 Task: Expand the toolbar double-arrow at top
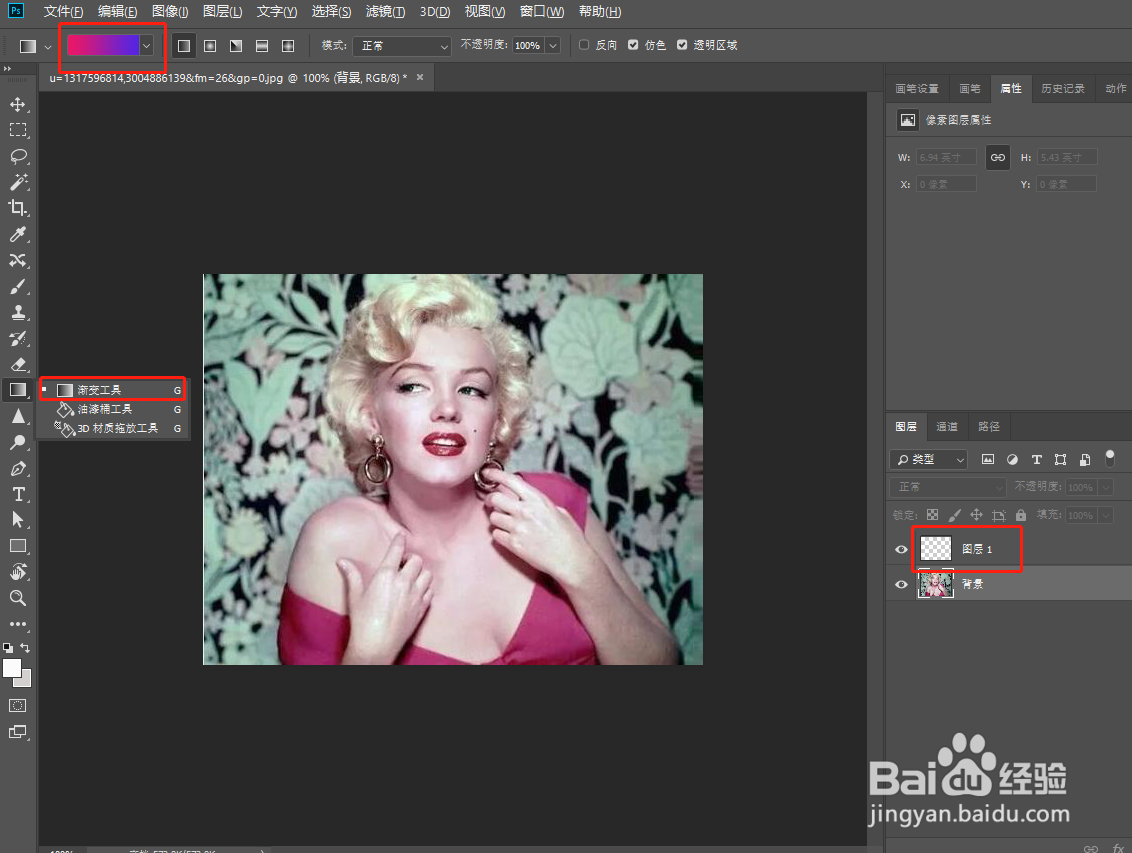(7, 69)
